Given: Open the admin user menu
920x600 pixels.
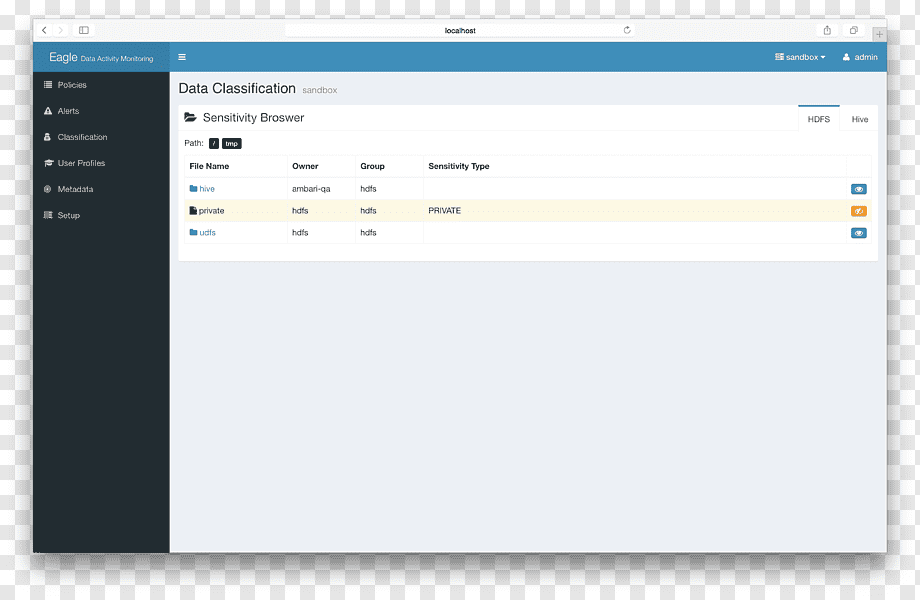Looking at the screenshot, I should tap(860, 57).
